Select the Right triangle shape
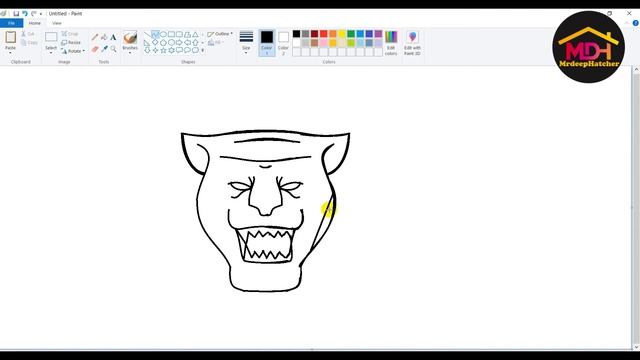Screen dimensions: 640x360 pyautogui.click(x=147, y=42)
